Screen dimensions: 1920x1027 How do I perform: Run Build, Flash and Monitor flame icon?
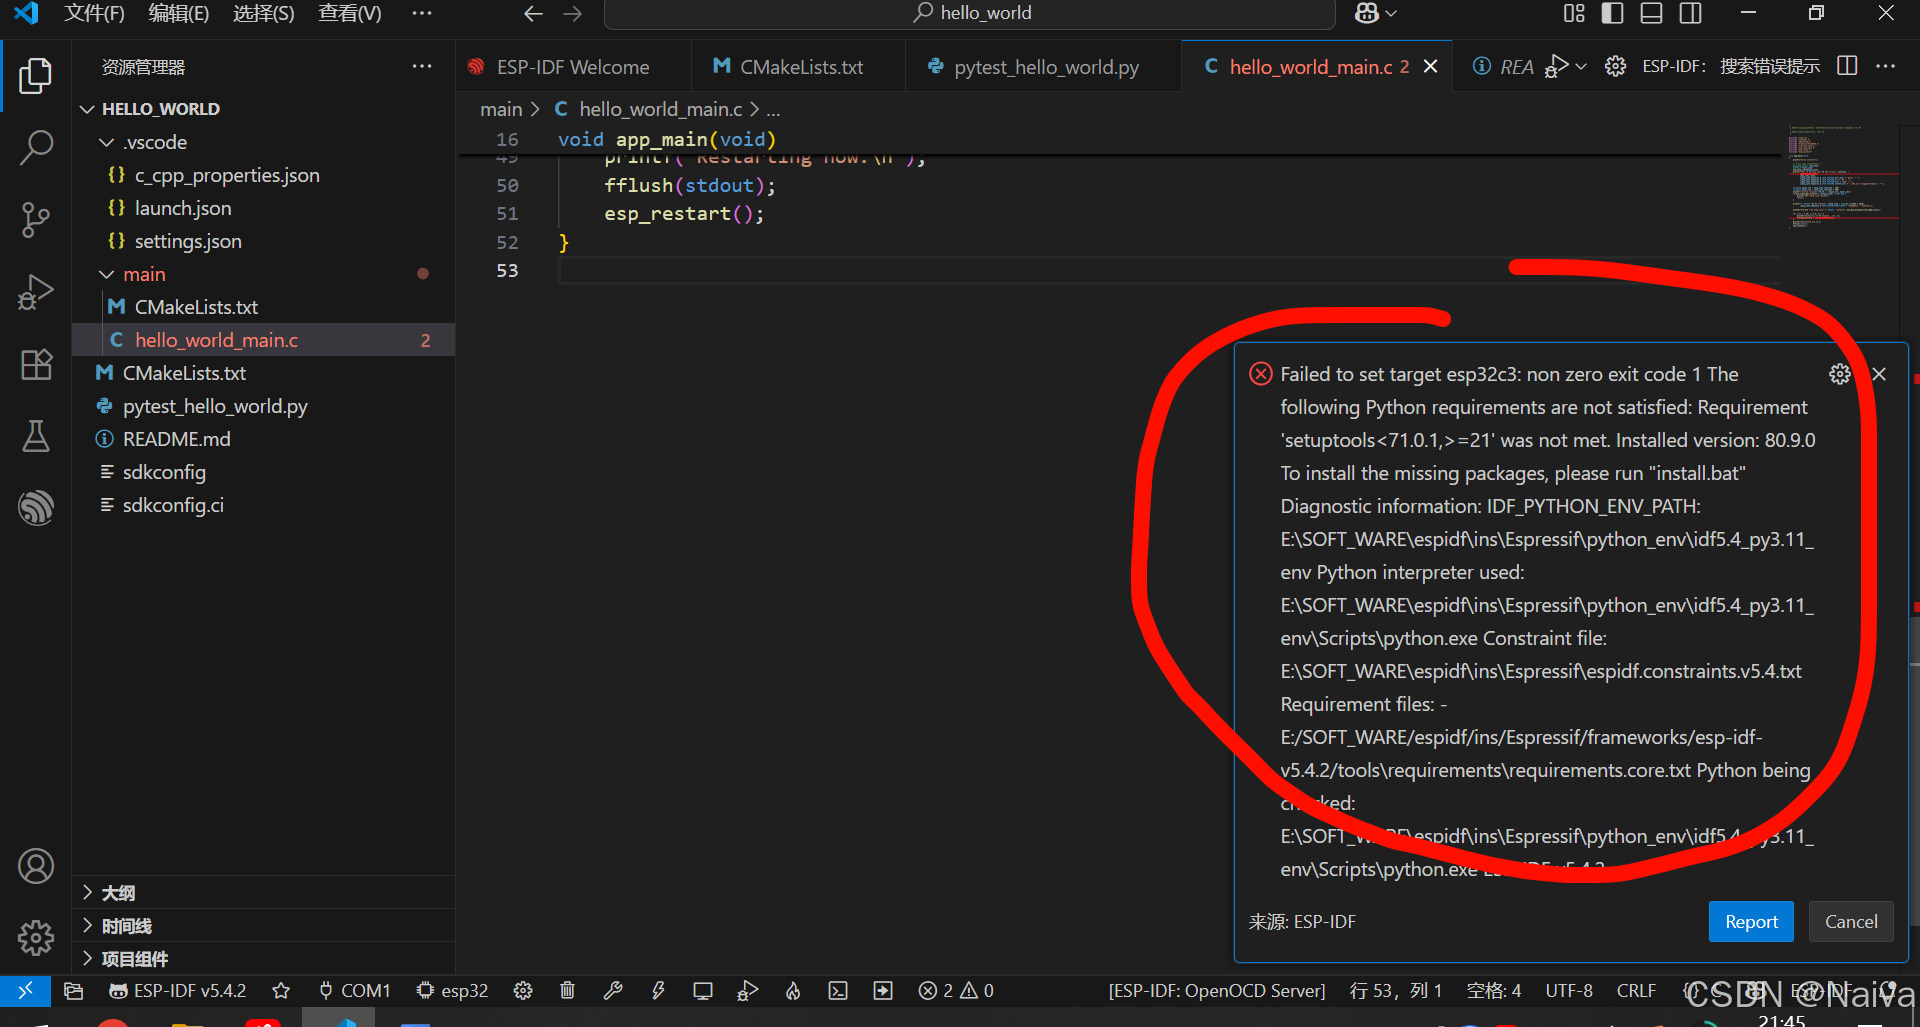pos(793,990)
